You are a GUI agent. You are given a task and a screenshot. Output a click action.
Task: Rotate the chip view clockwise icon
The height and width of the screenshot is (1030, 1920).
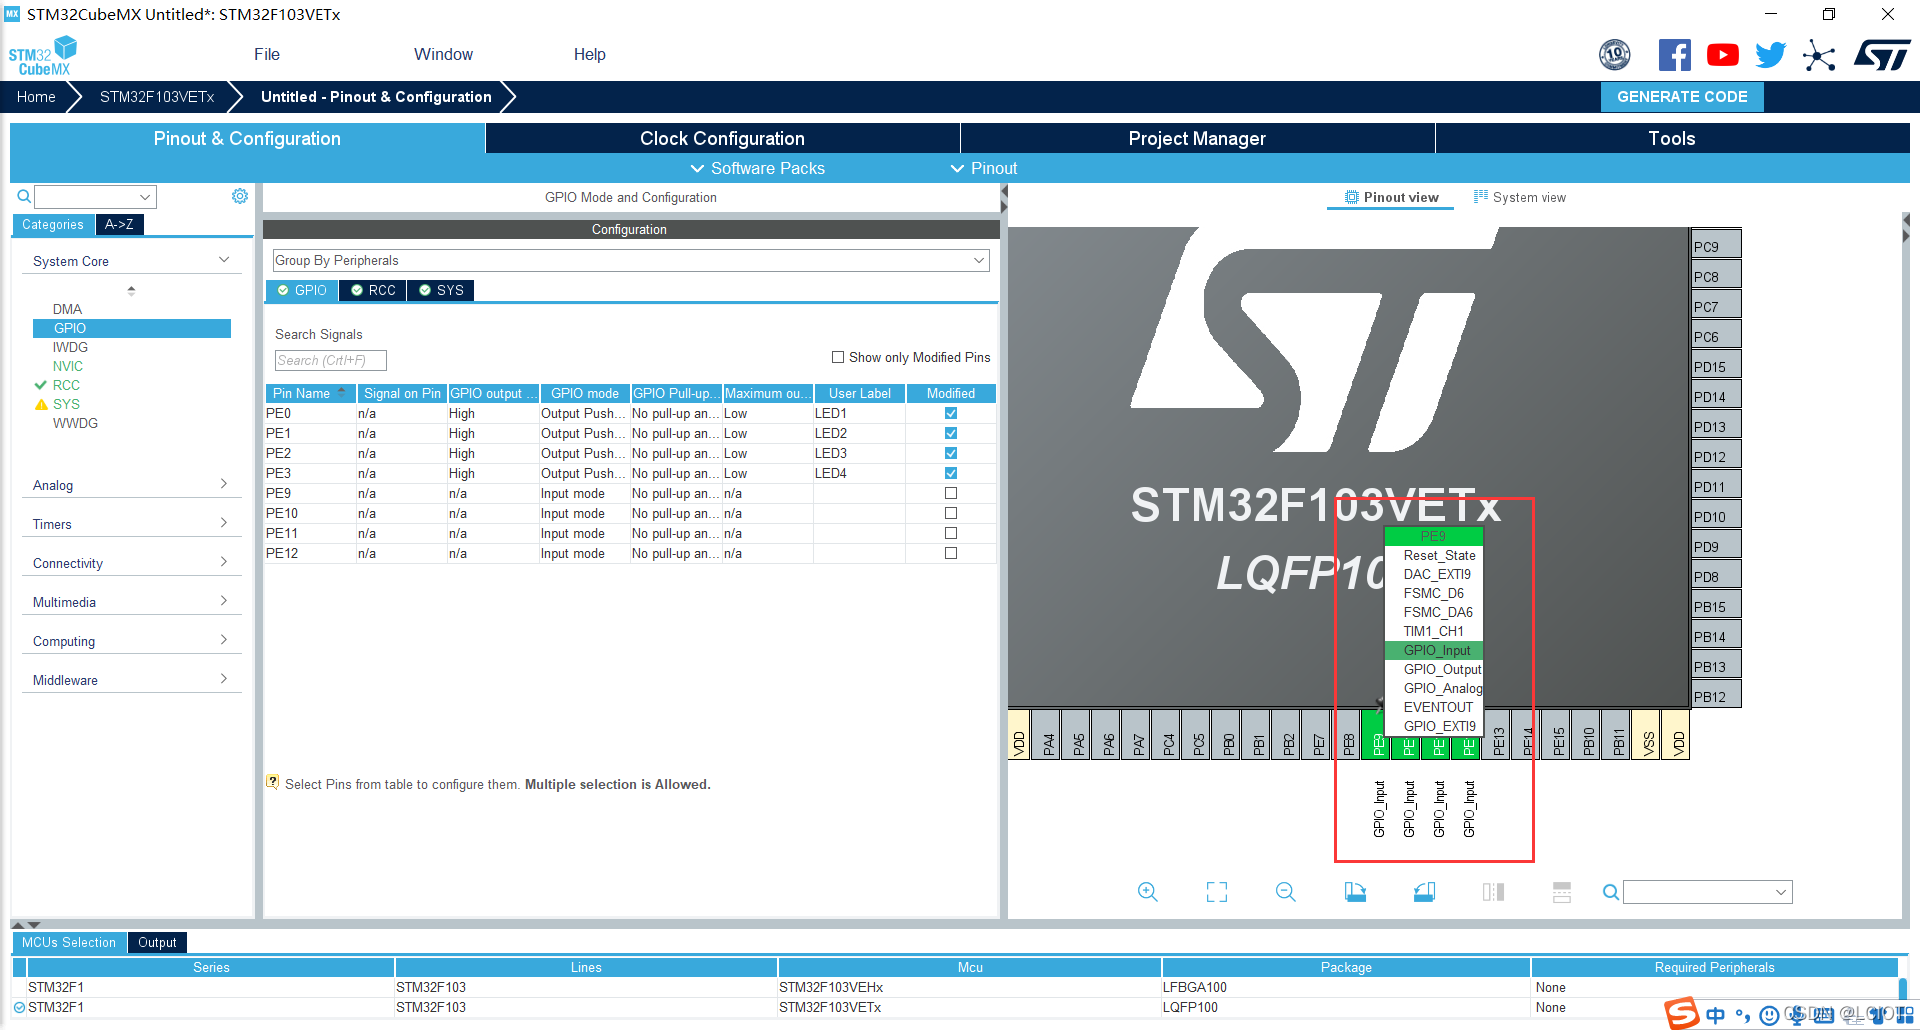(x=1355, y=892)
